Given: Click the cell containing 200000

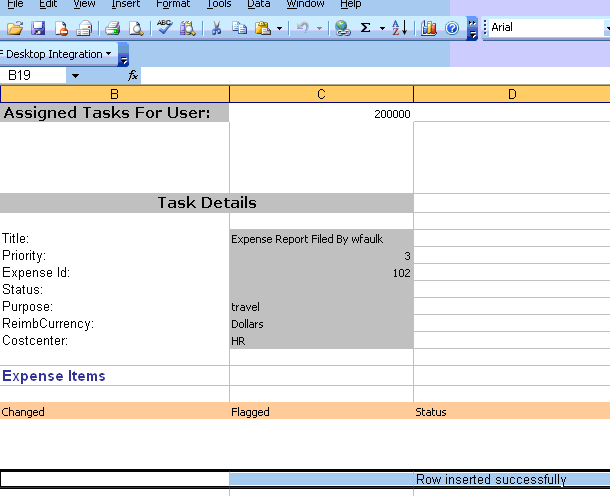Looking at the screenshot, I should [x=321, y=113].
